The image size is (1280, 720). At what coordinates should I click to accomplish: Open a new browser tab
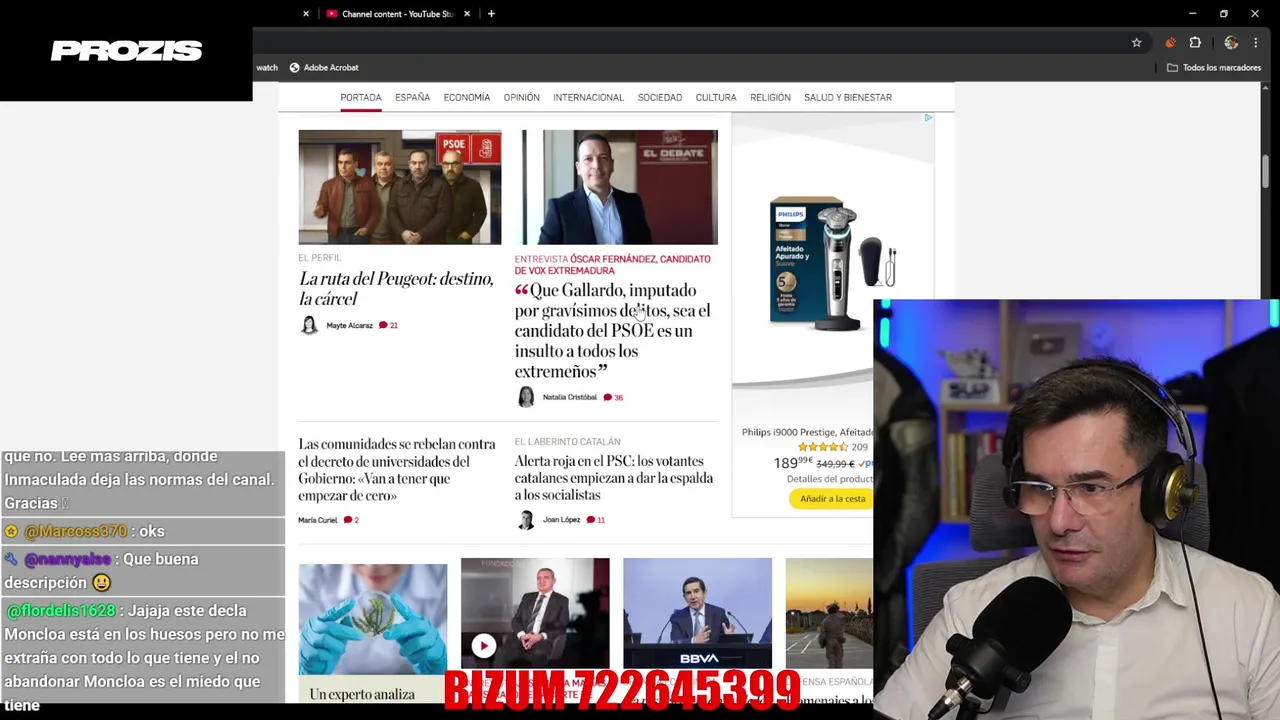(x=491, y=14)
